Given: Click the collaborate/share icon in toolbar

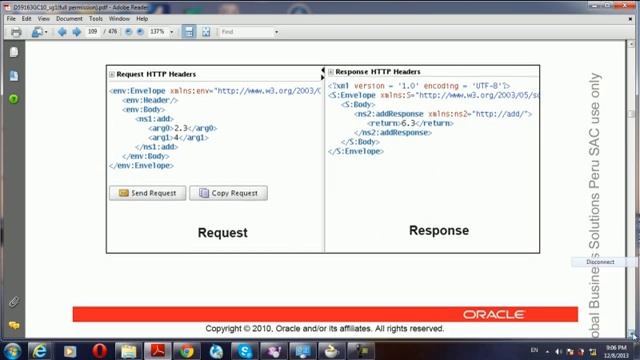Looking at the screenshot, I should tap(37, 32).
